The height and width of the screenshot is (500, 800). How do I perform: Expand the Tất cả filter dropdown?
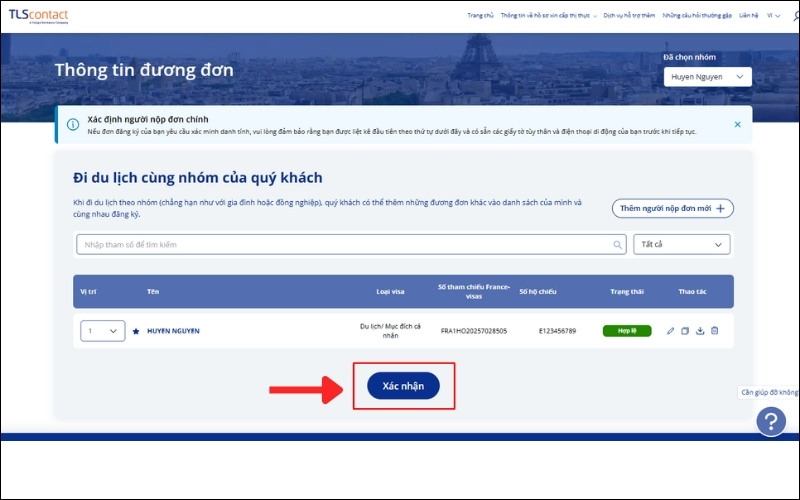click(682, 244)
